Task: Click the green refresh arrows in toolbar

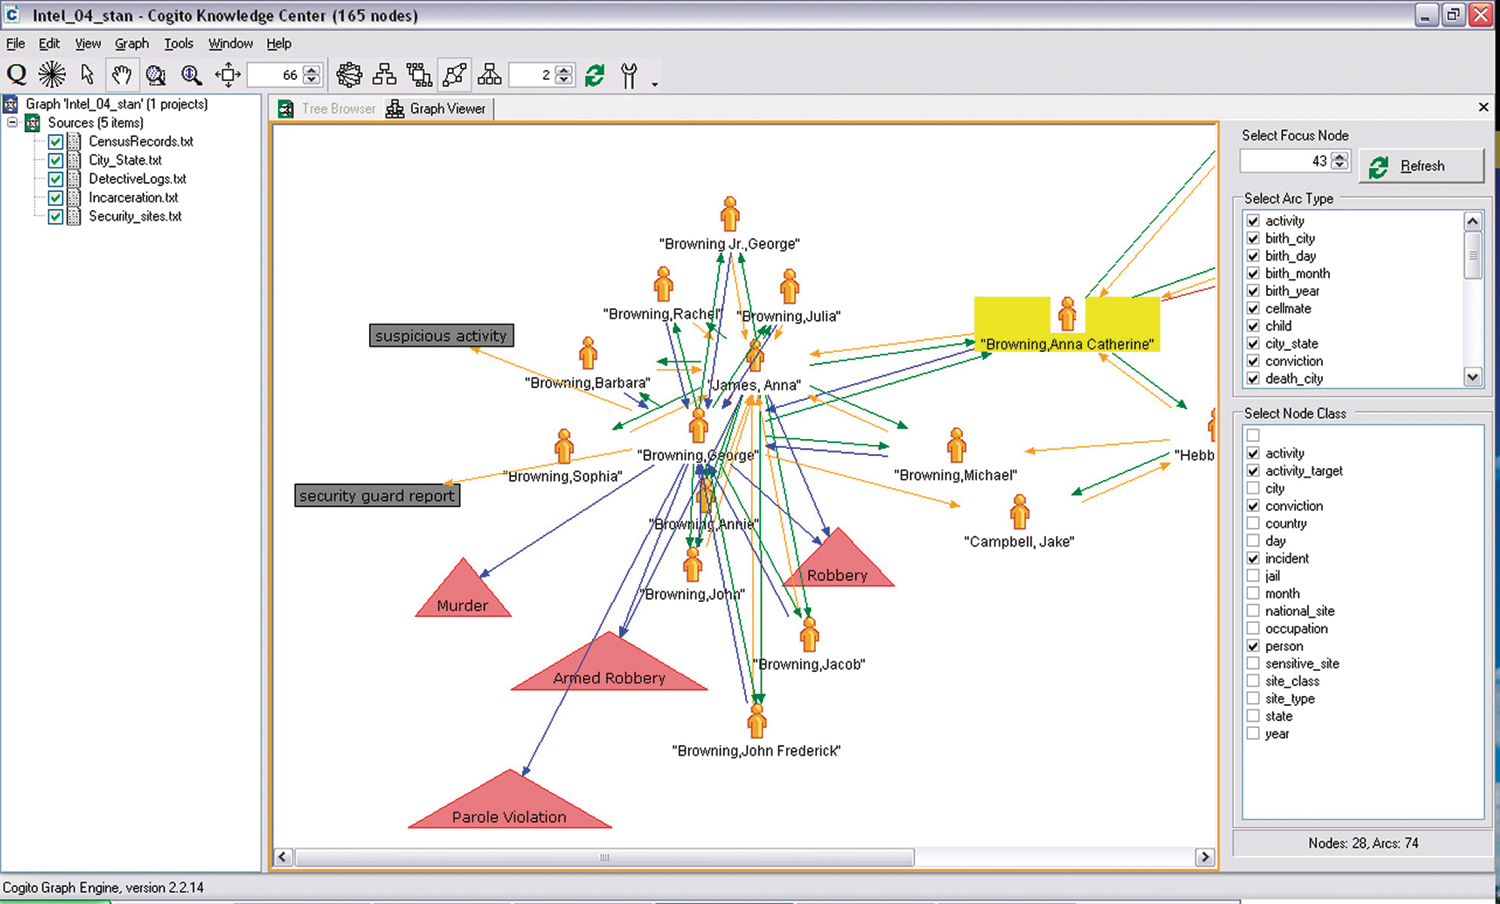Action: click(x=595, y=76)
